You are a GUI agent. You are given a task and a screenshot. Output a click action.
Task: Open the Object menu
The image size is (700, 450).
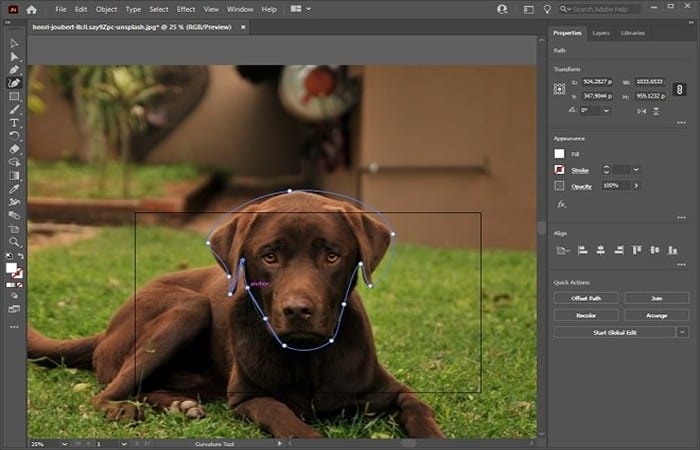point(106,9)
